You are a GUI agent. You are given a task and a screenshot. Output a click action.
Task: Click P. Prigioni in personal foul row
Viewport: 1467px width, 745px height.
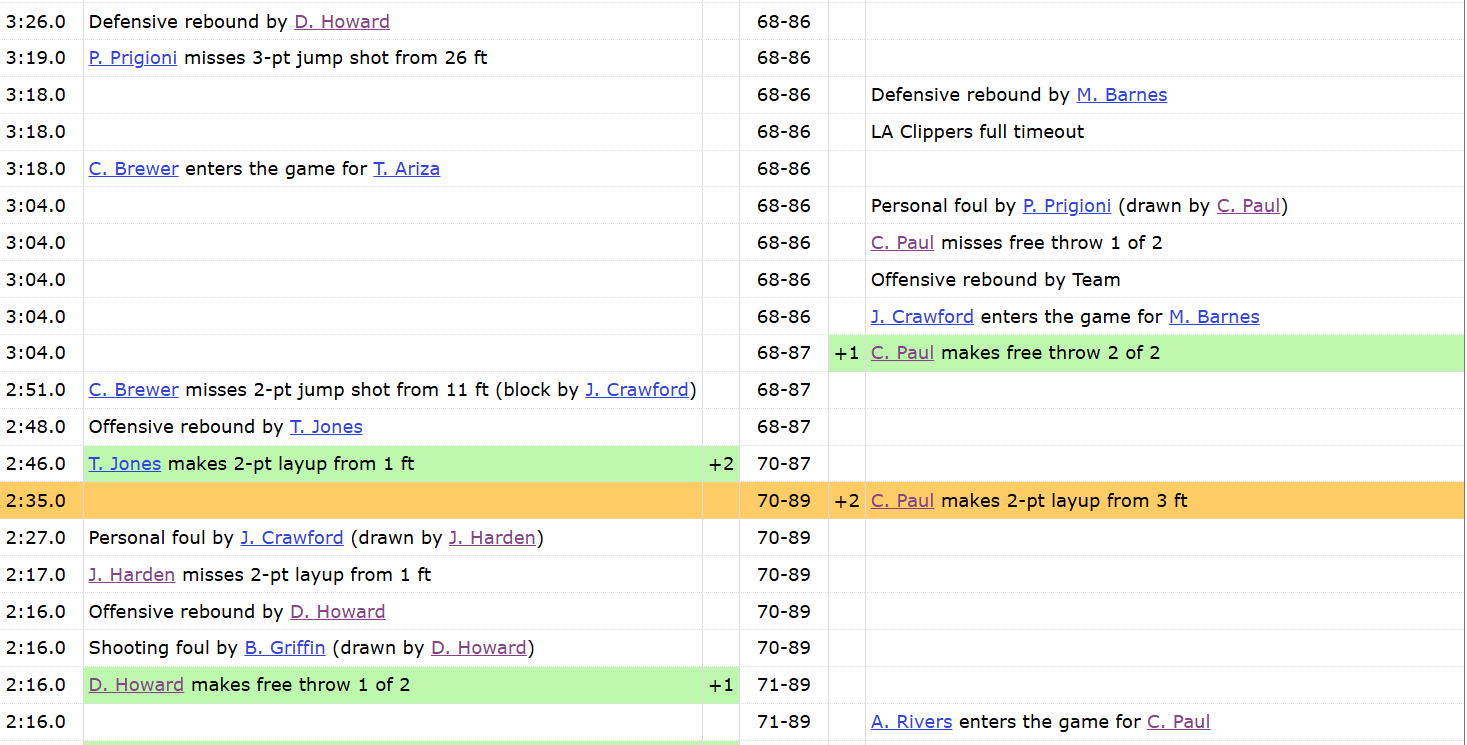1067,206
